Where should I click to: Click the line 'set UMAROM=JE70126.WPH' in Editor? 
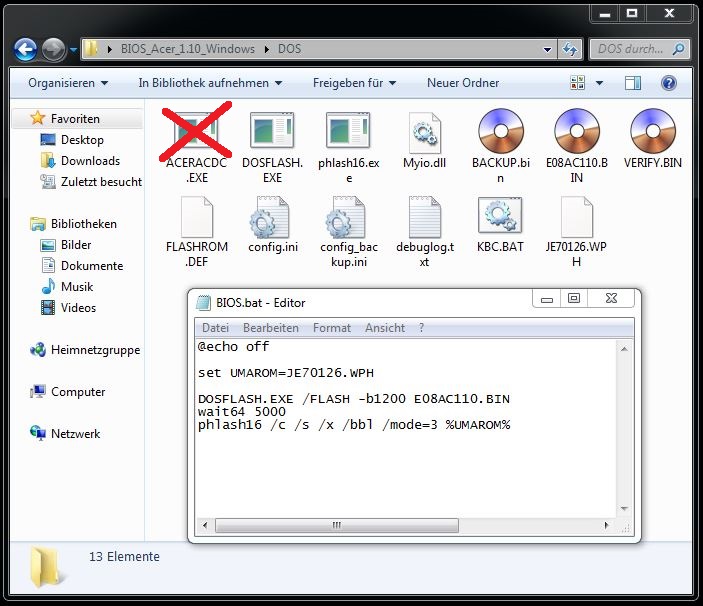pos(286,373)
